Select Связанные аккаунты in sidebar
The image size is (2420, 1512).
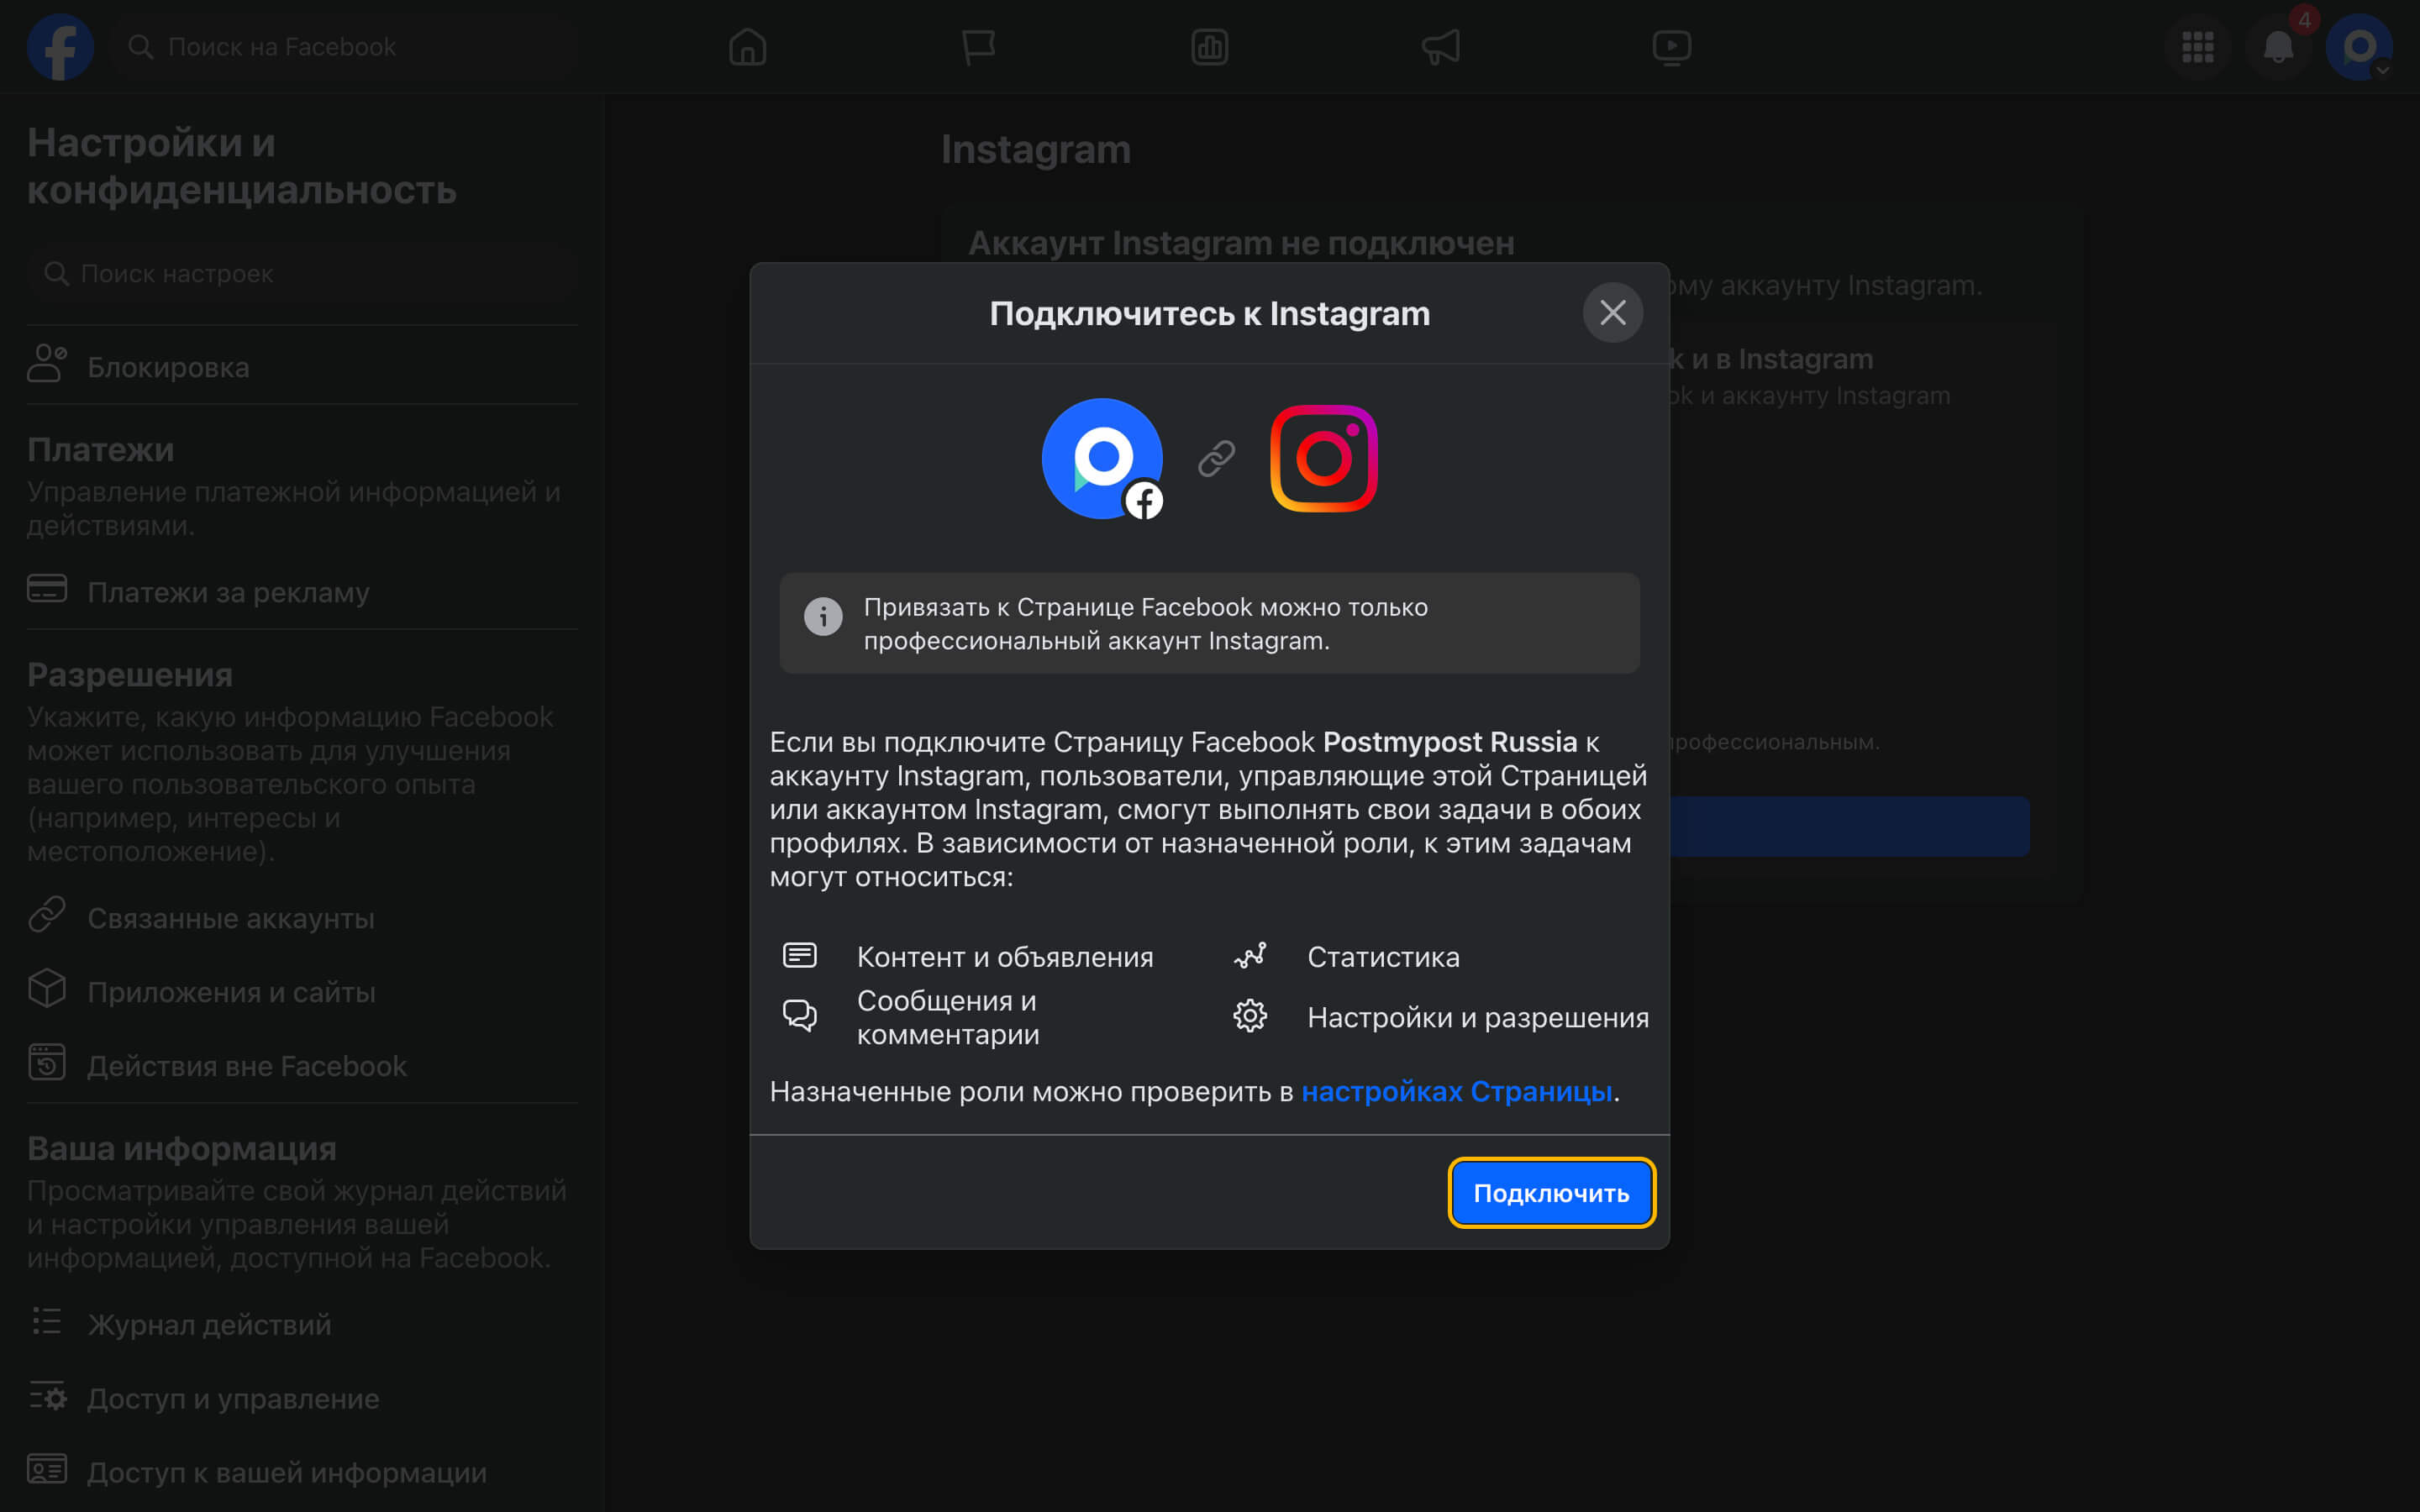click(230, 918)
